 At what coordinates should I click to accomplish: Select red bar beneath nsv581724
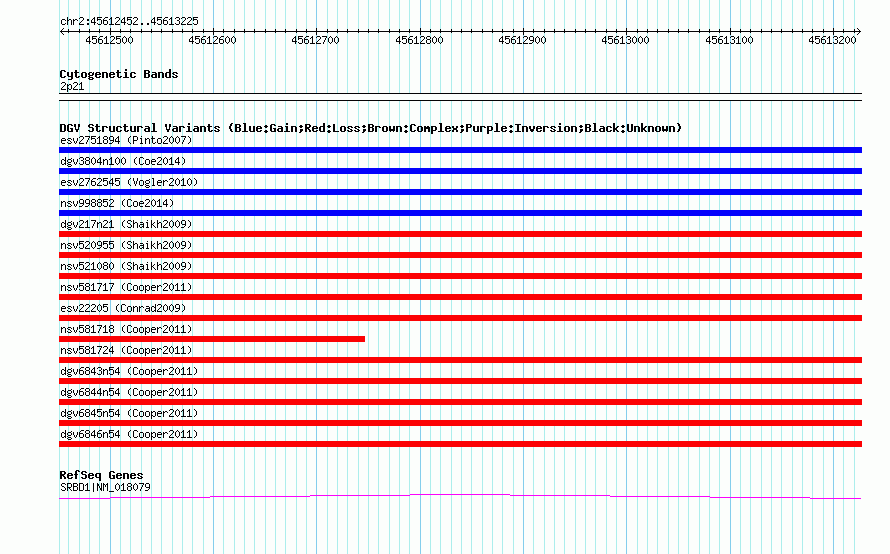click(460, 360)
